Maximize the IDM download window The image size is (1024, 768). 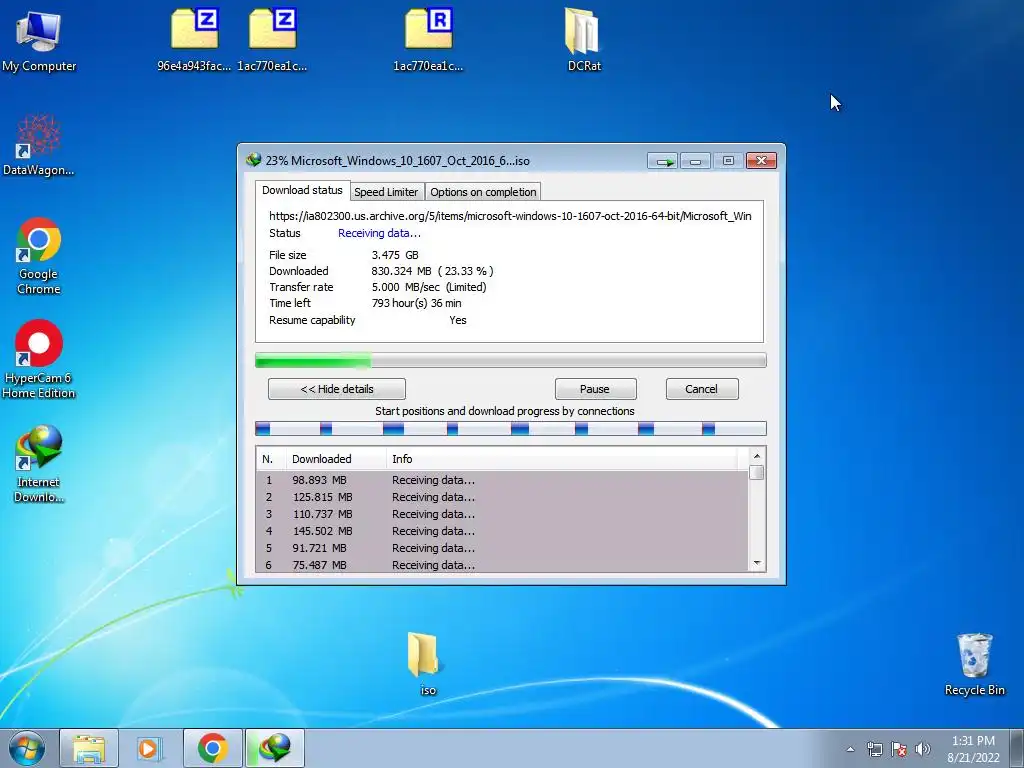[728, 161]
